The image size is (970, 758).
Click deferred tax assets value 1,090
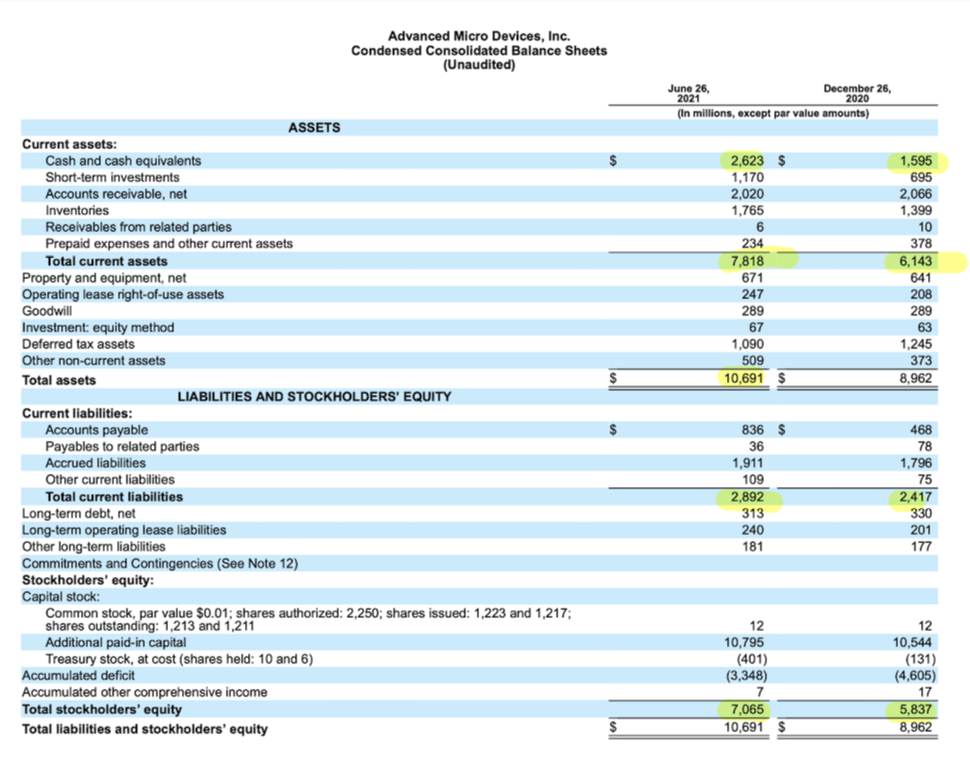click(747, 344)
